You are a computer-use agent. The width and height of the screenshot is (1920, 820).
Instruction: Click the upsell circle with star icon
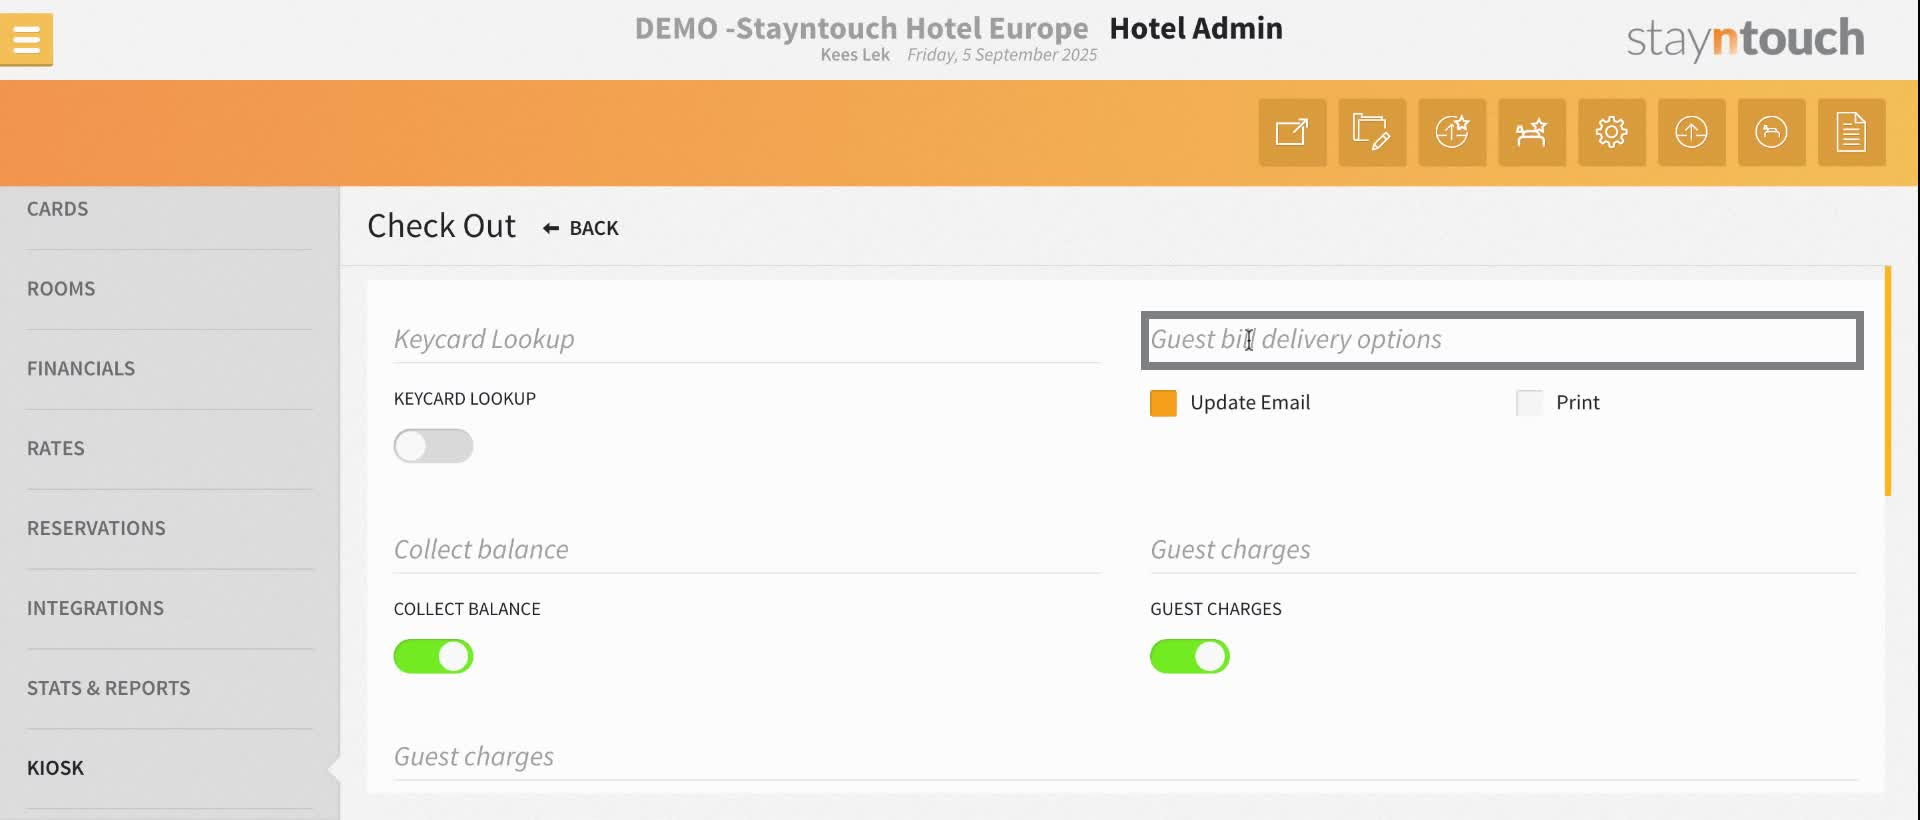tap(1452, 132)
